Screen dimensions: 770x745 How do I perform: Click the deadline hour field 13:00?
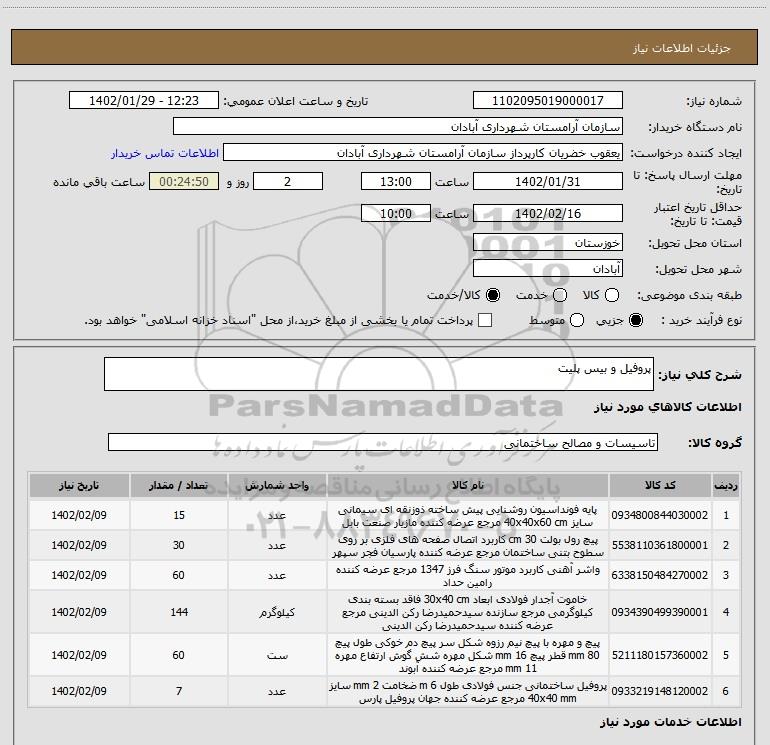click(396, 181)
